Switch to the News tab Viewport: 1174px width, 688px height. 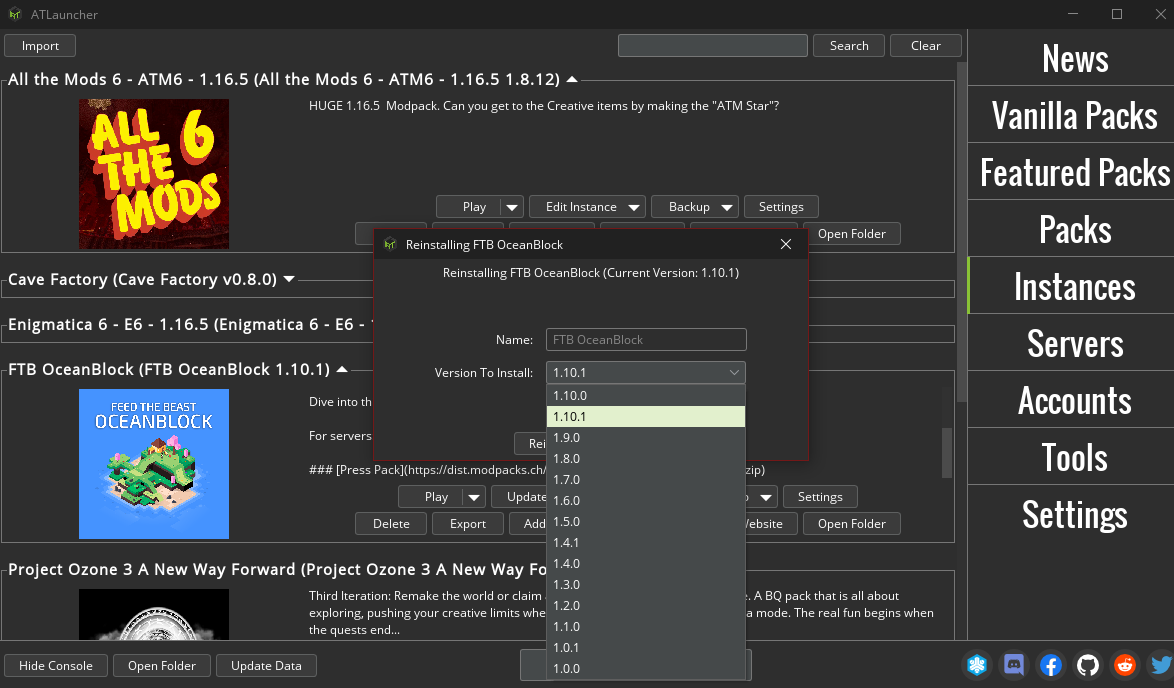(1071, 58)
